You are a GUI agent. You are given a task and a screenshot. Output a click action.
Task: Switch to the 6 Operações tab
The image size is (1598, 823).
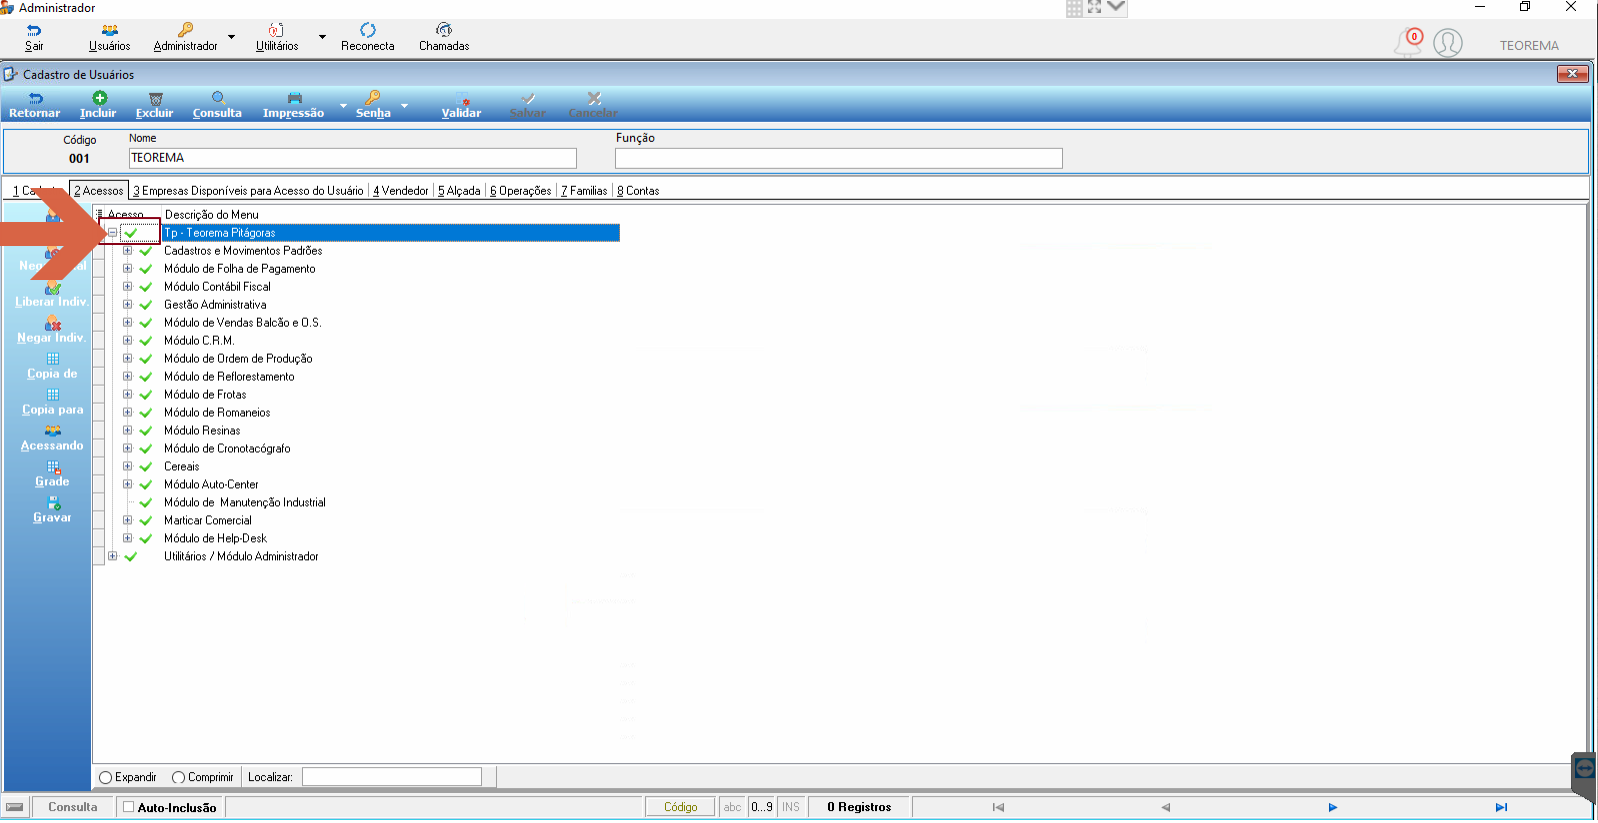click(x=521, y=191)
